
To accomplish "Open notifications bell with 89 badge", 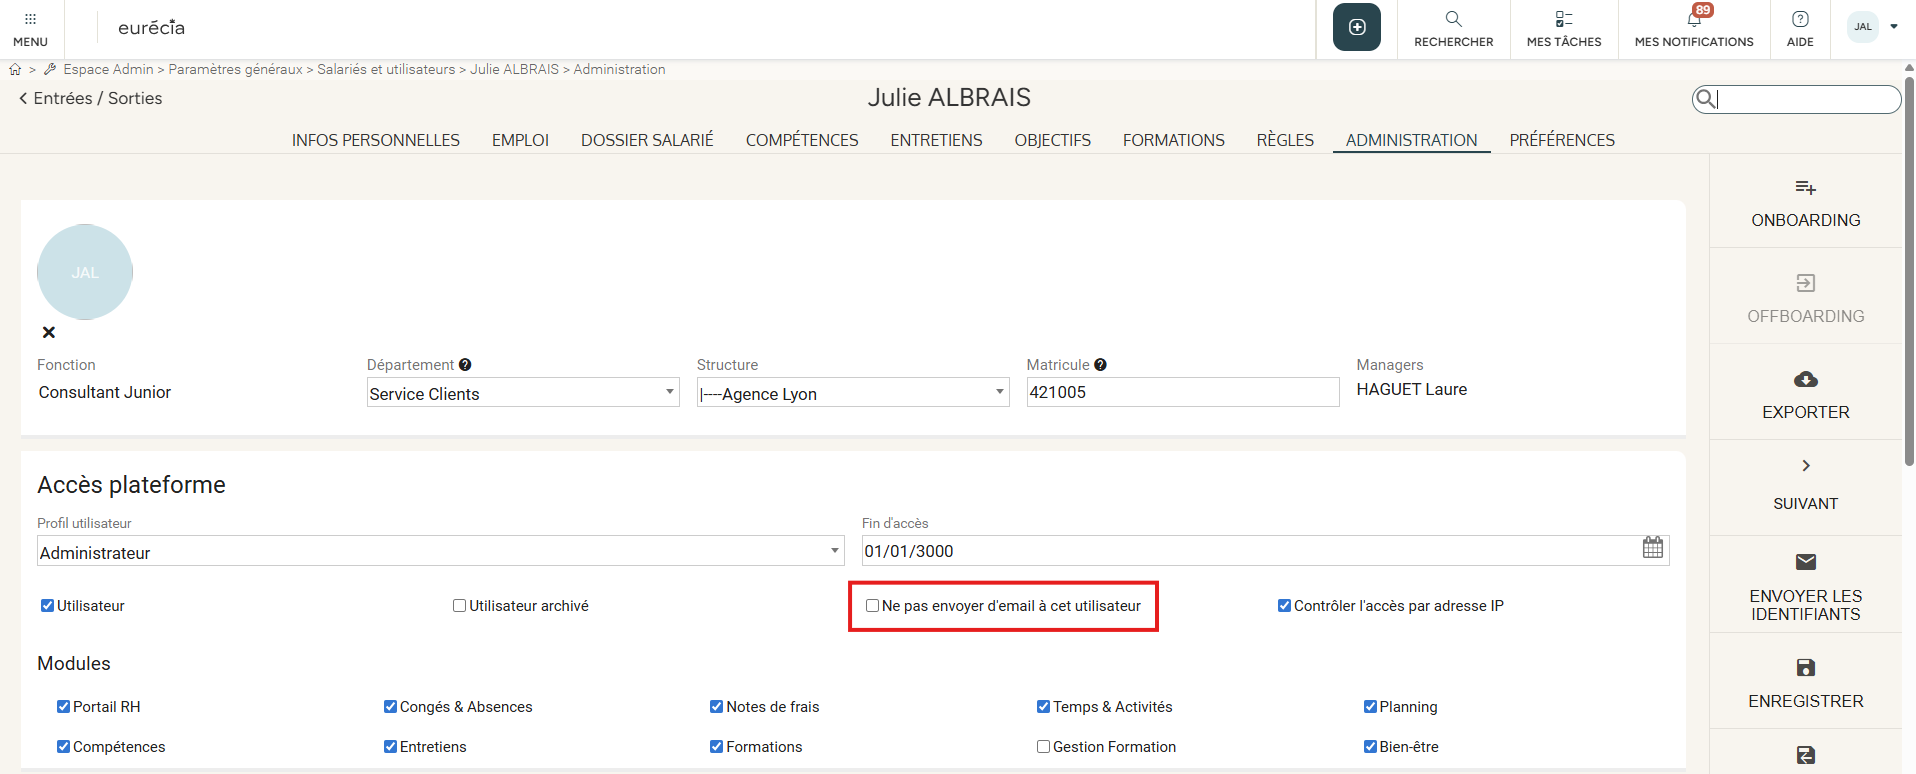I will 1694,19.
